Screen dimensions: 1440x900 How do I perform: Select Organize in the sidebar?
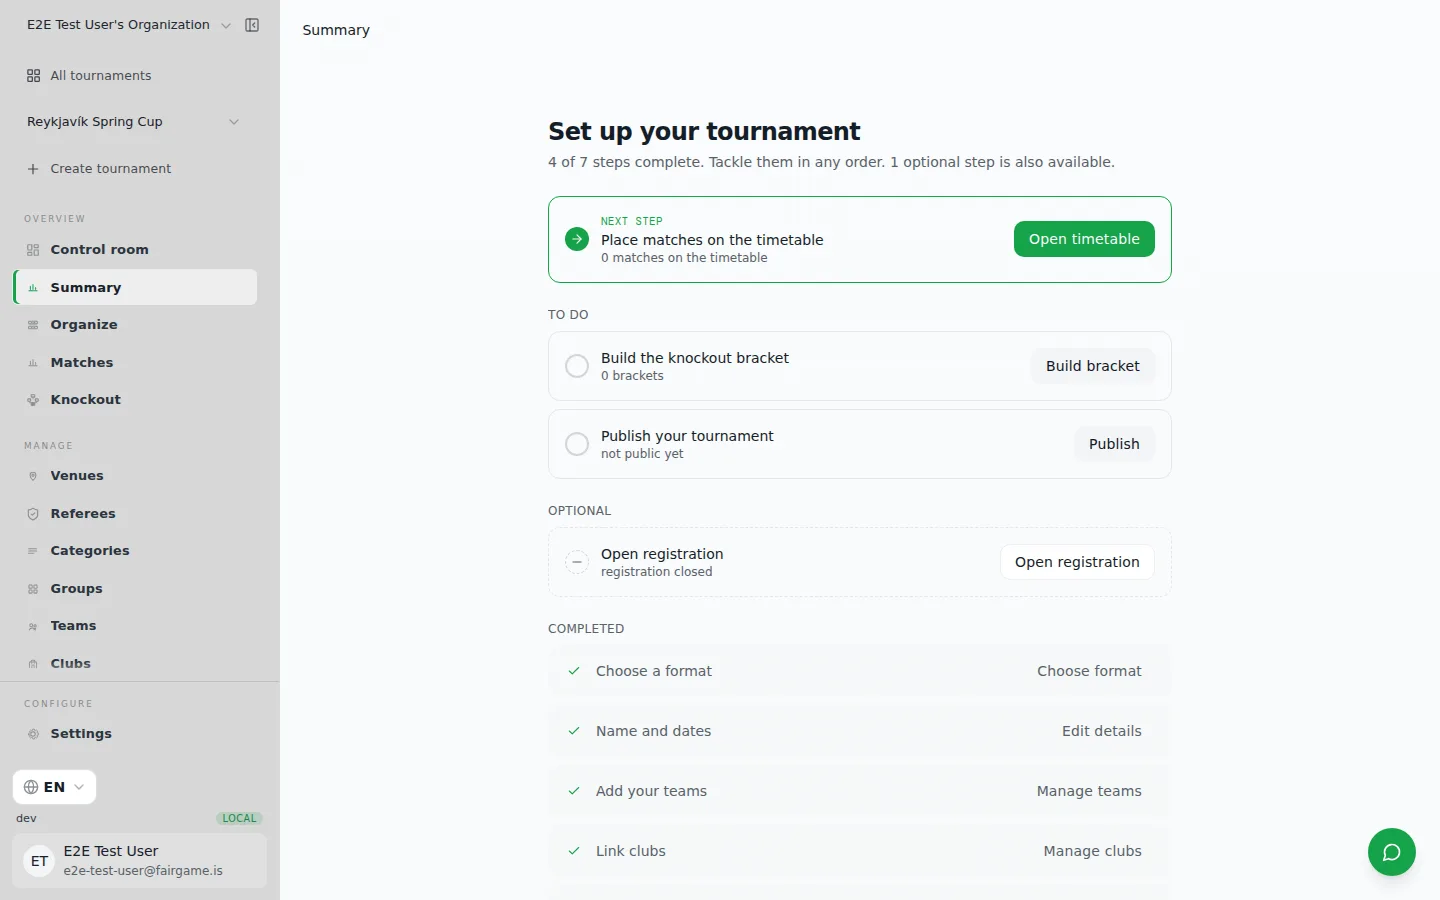[135, 325]
